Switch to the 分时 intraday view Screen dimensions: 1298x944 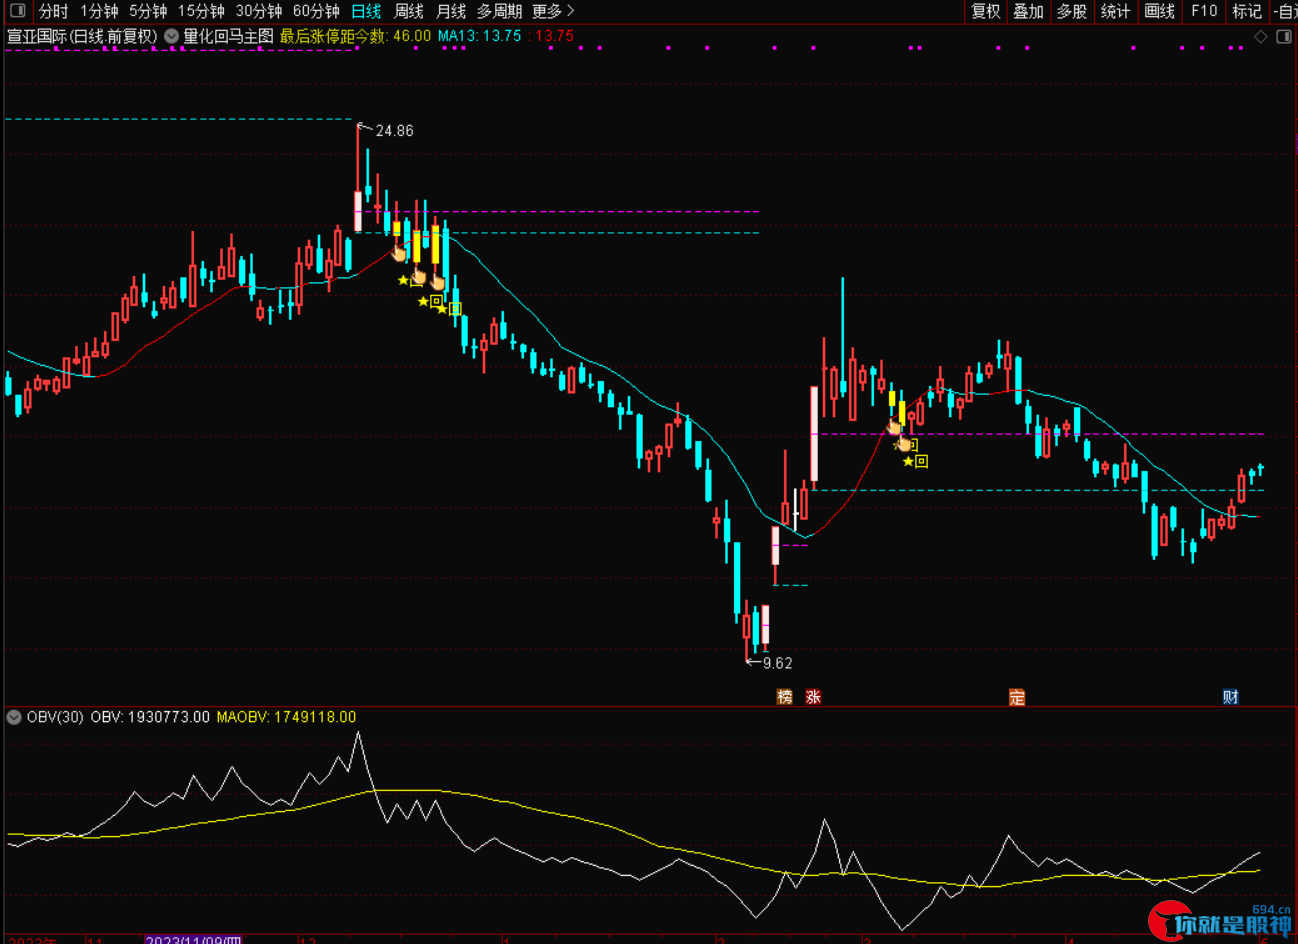coord(53,11)
